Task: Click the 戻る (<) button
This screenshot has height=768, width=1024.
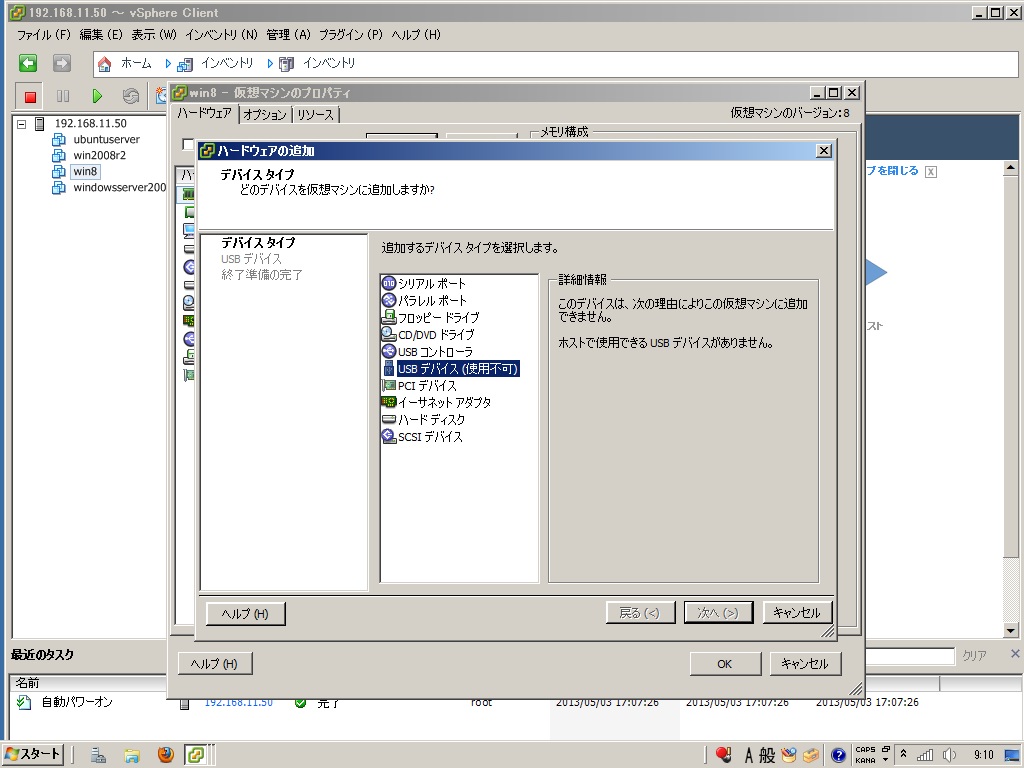Action: tap(640, 613)
